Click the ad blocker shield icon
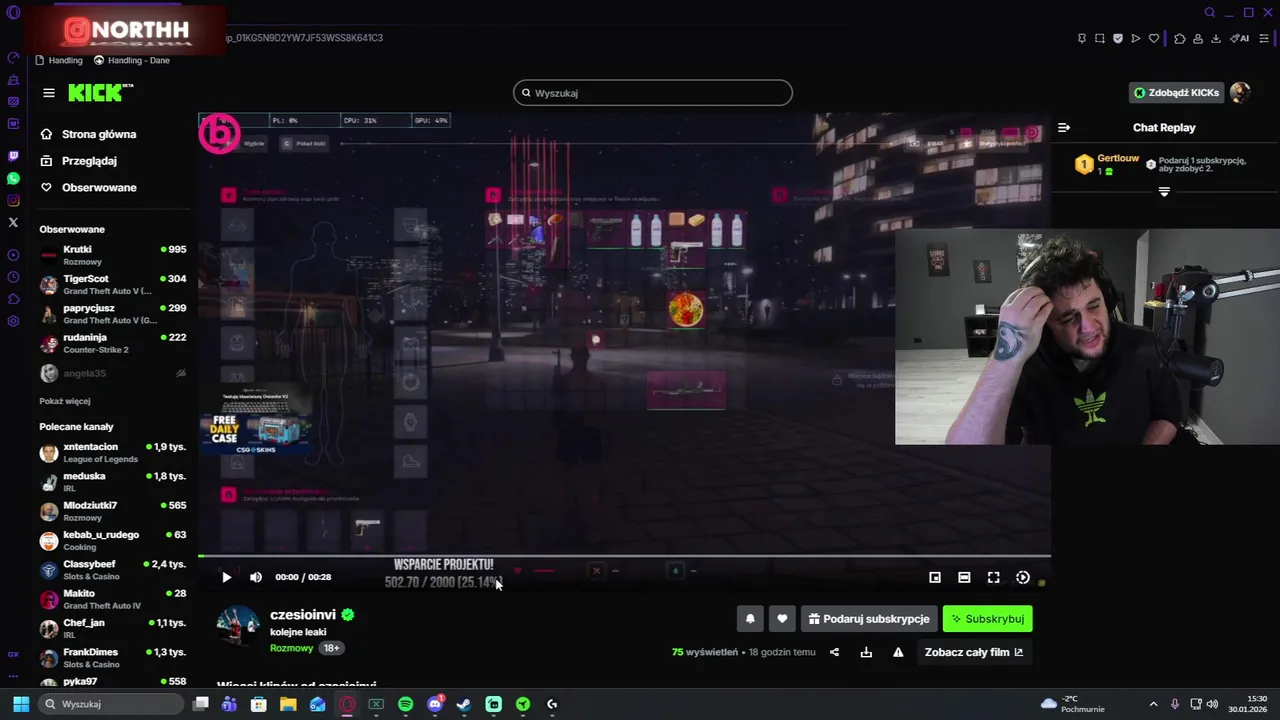Image resolution: width=1280 pixels, height=720 pixels. (1118, 38)
